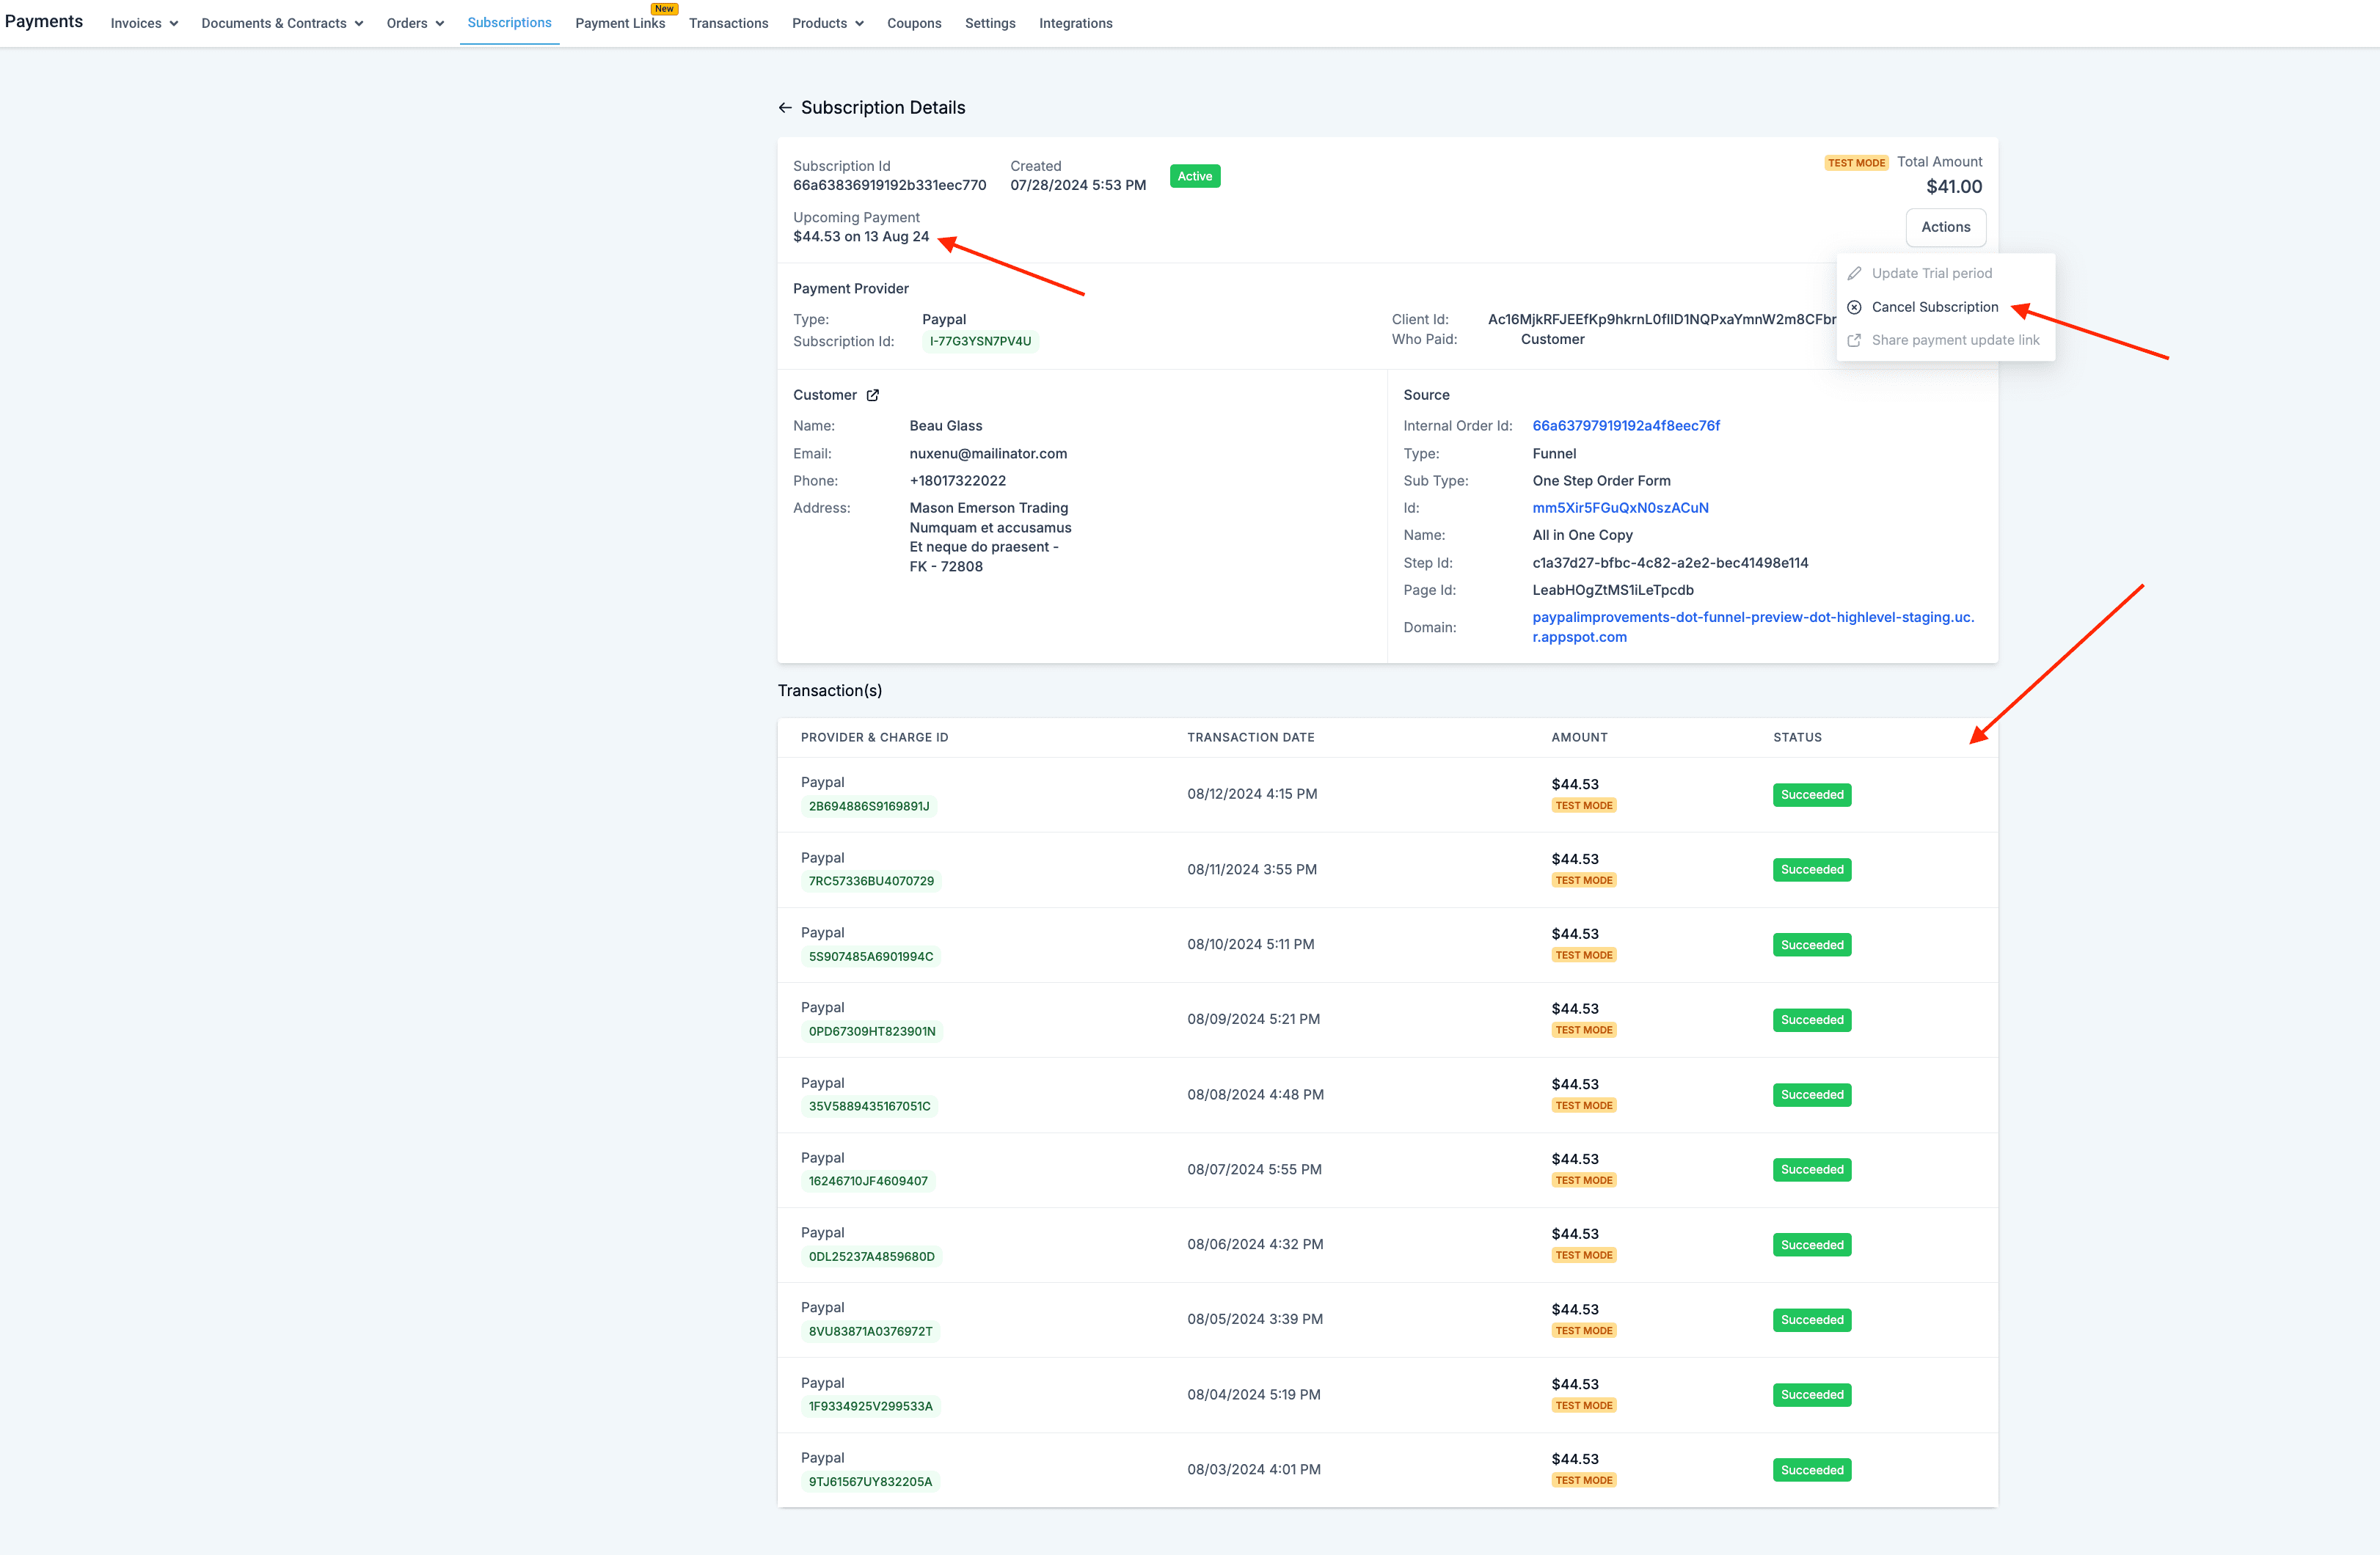
Task: Click the Share payment update link icon
Action: click(x=1854, y=340)
